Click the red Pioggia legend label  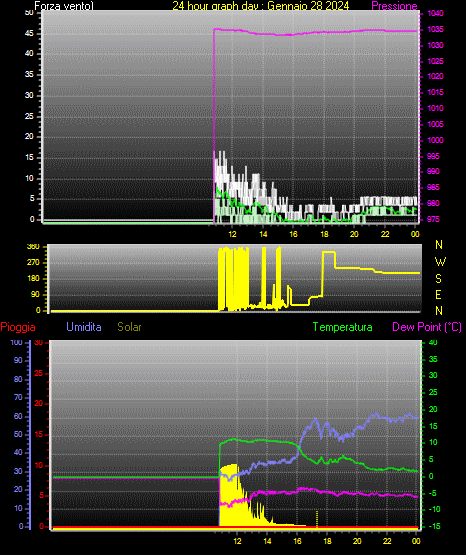tap(18, 327)
